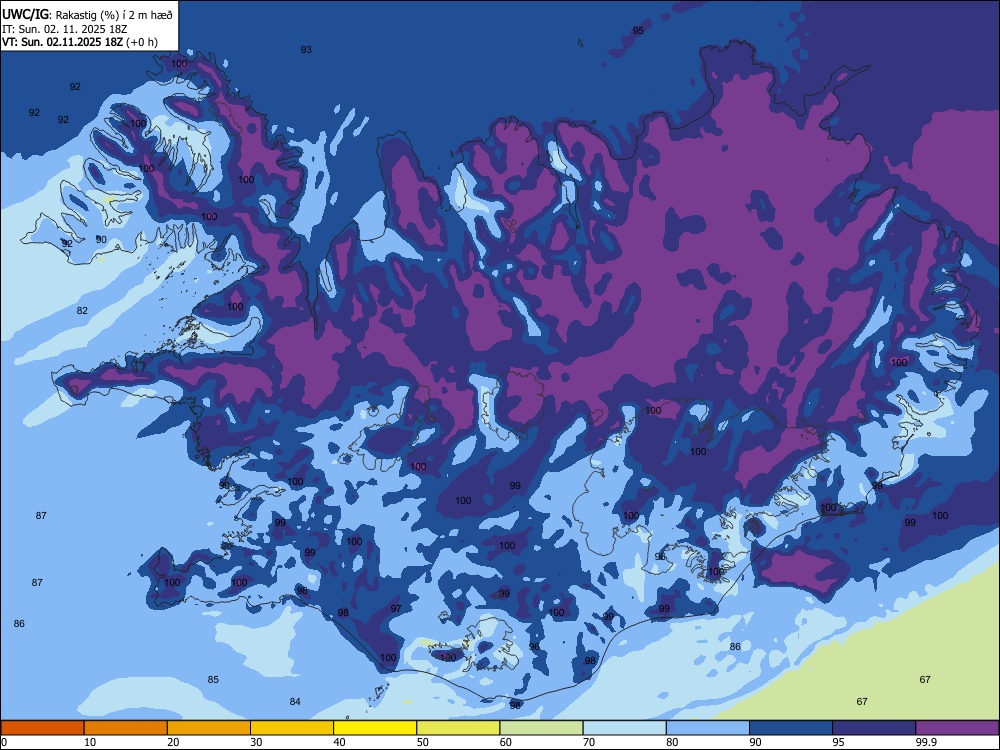Click the legend tick label '99.9'
1000x750 pixels.
click(x=925, y=742)
